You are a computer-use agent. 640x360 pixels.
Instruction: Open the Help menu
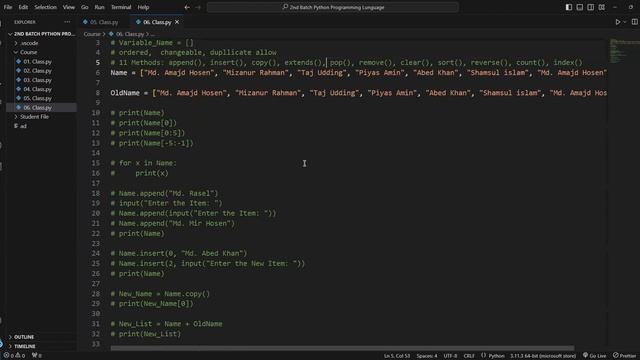pos(143,7)
